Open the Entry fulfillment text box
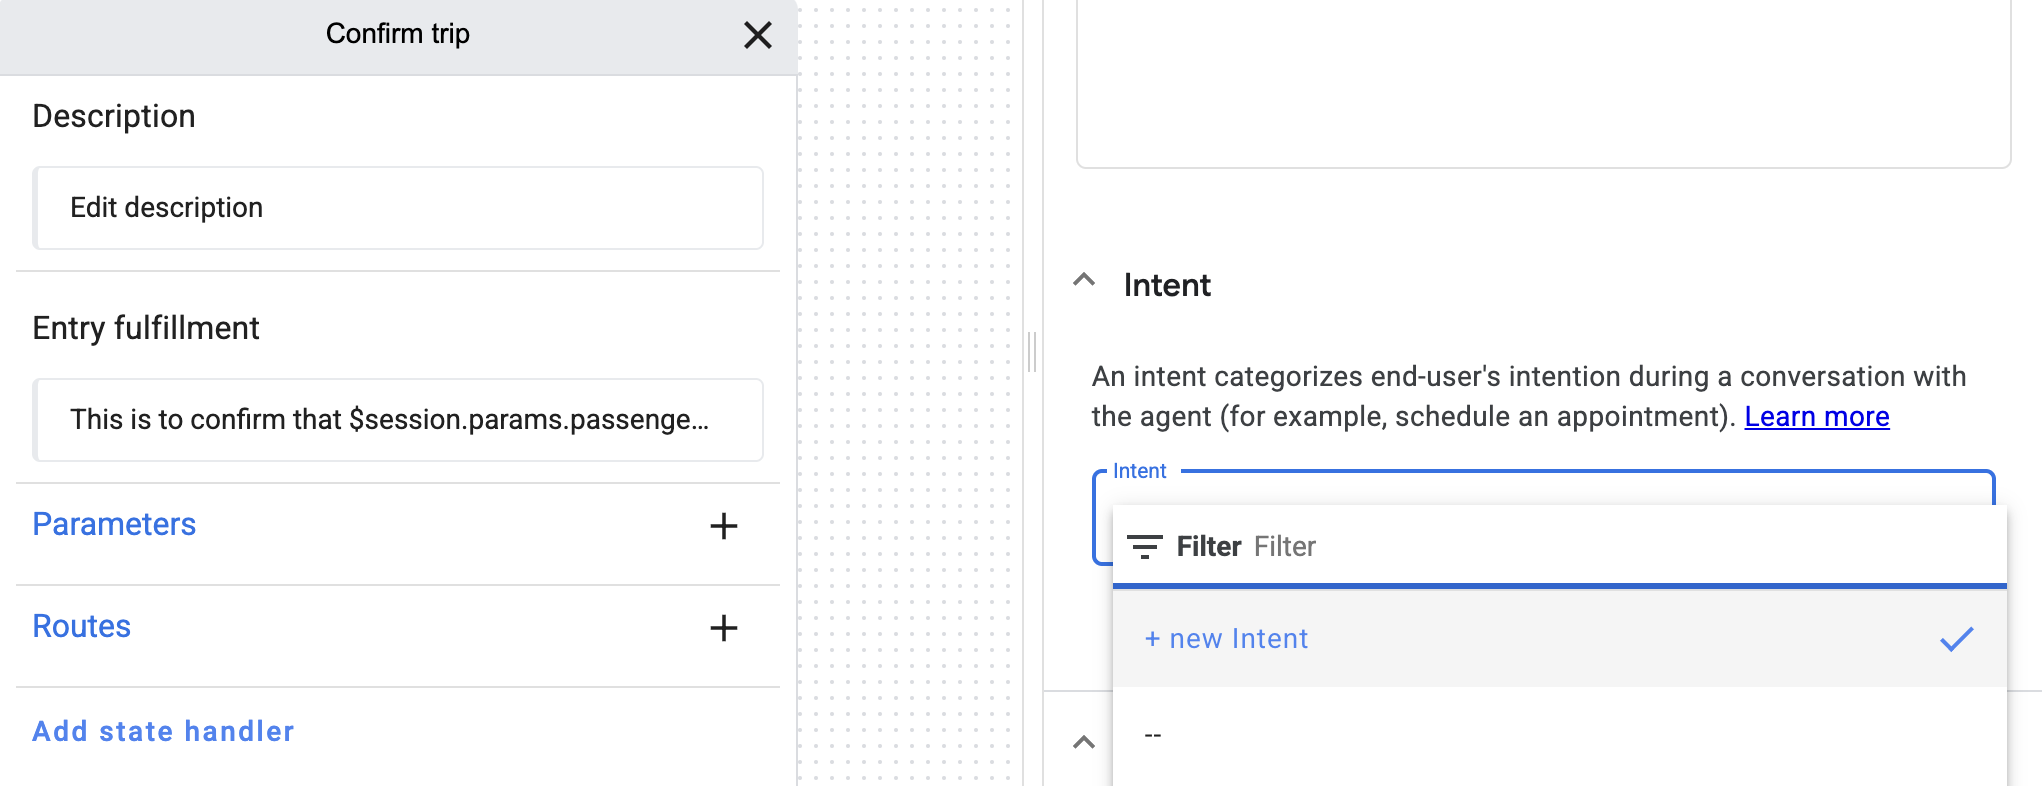The width and height of the screenshot is (2042, 786). tap(398, 420)
